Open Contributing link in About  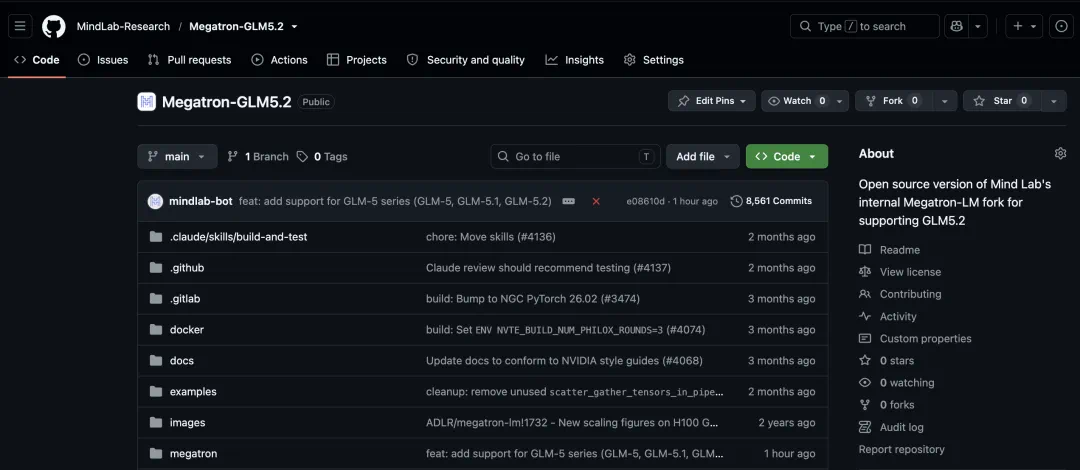click(900, 294)
